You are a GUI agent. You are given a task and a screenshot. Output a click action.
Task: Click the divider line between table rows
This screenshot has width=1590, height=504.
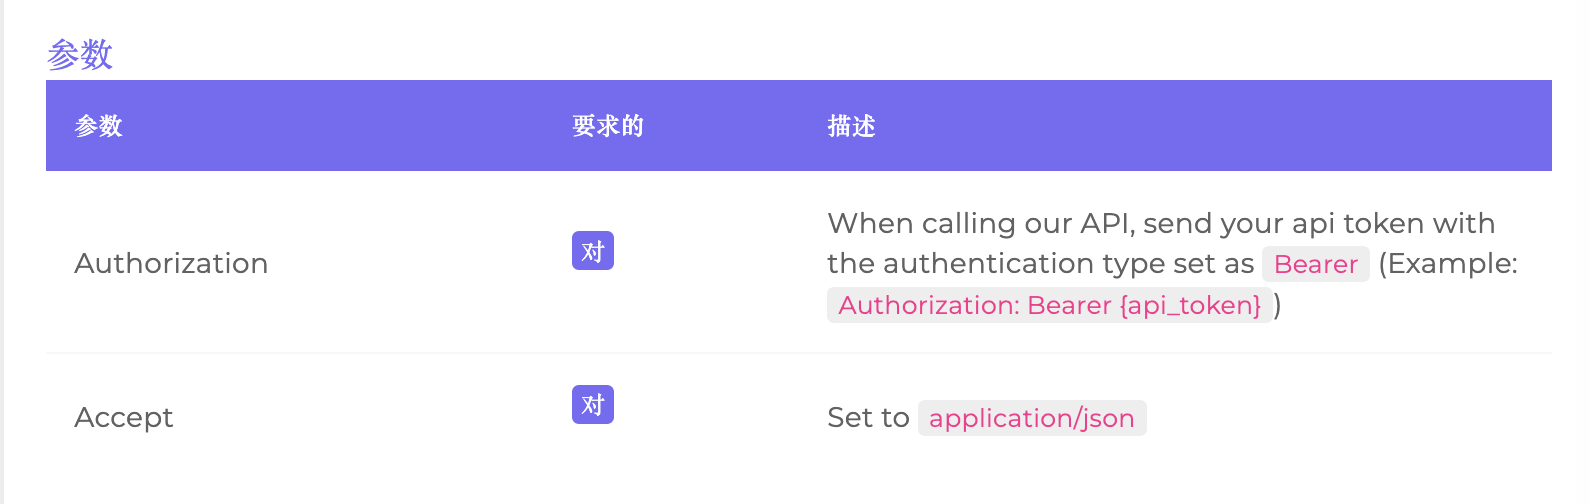point(799,353)
